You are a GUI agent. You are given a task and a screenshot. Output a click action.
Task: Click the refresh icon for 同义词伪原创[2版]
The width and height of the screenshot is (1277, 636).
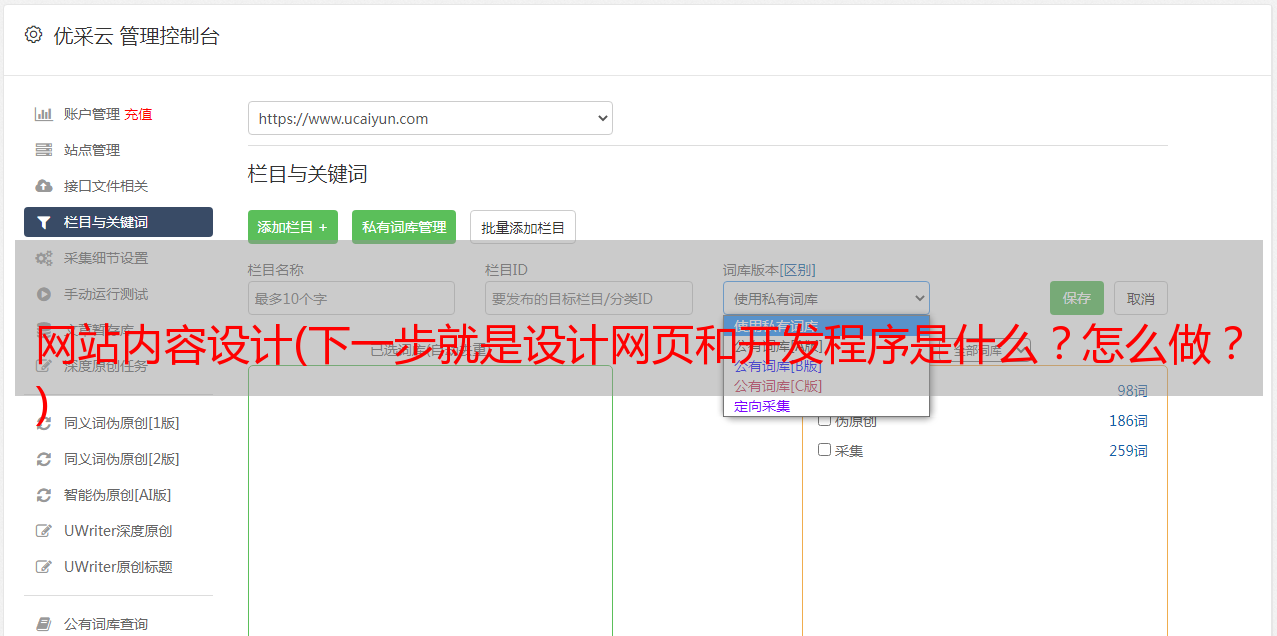pyautogui.click(x=43, y=459)
